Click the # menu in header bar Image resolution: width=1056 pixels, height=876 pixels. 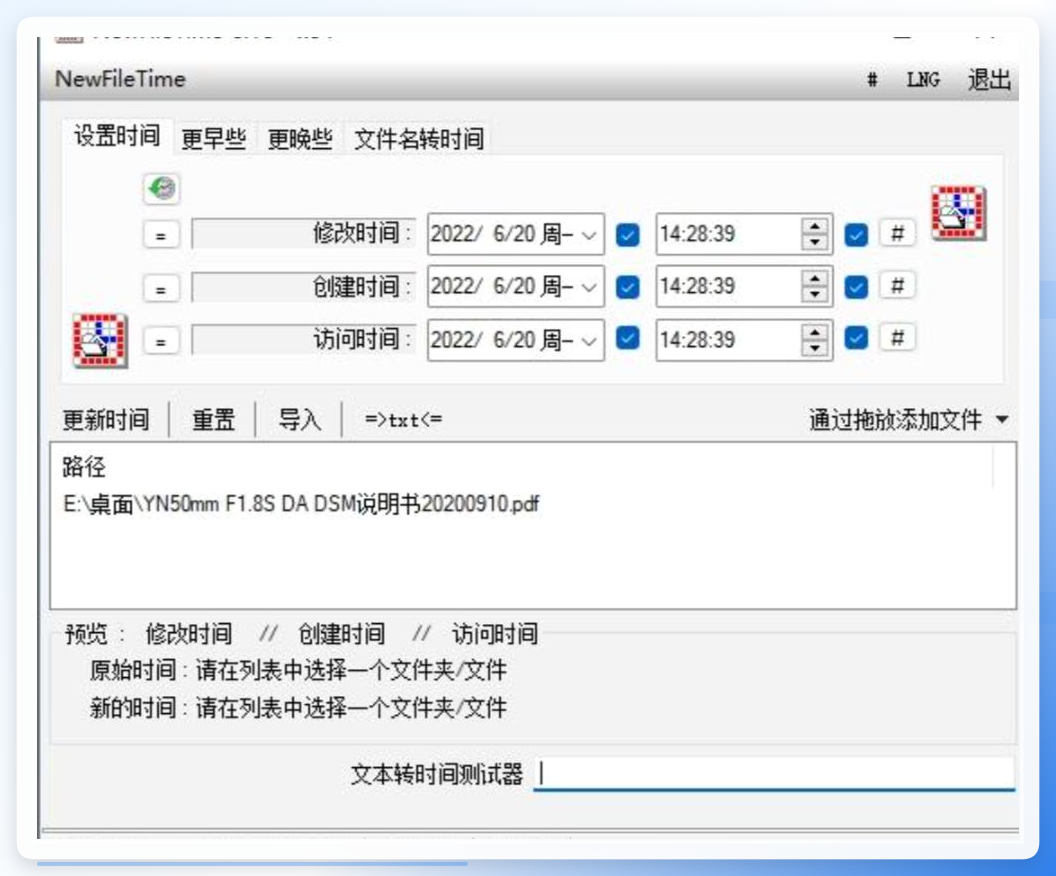[872, 80]
